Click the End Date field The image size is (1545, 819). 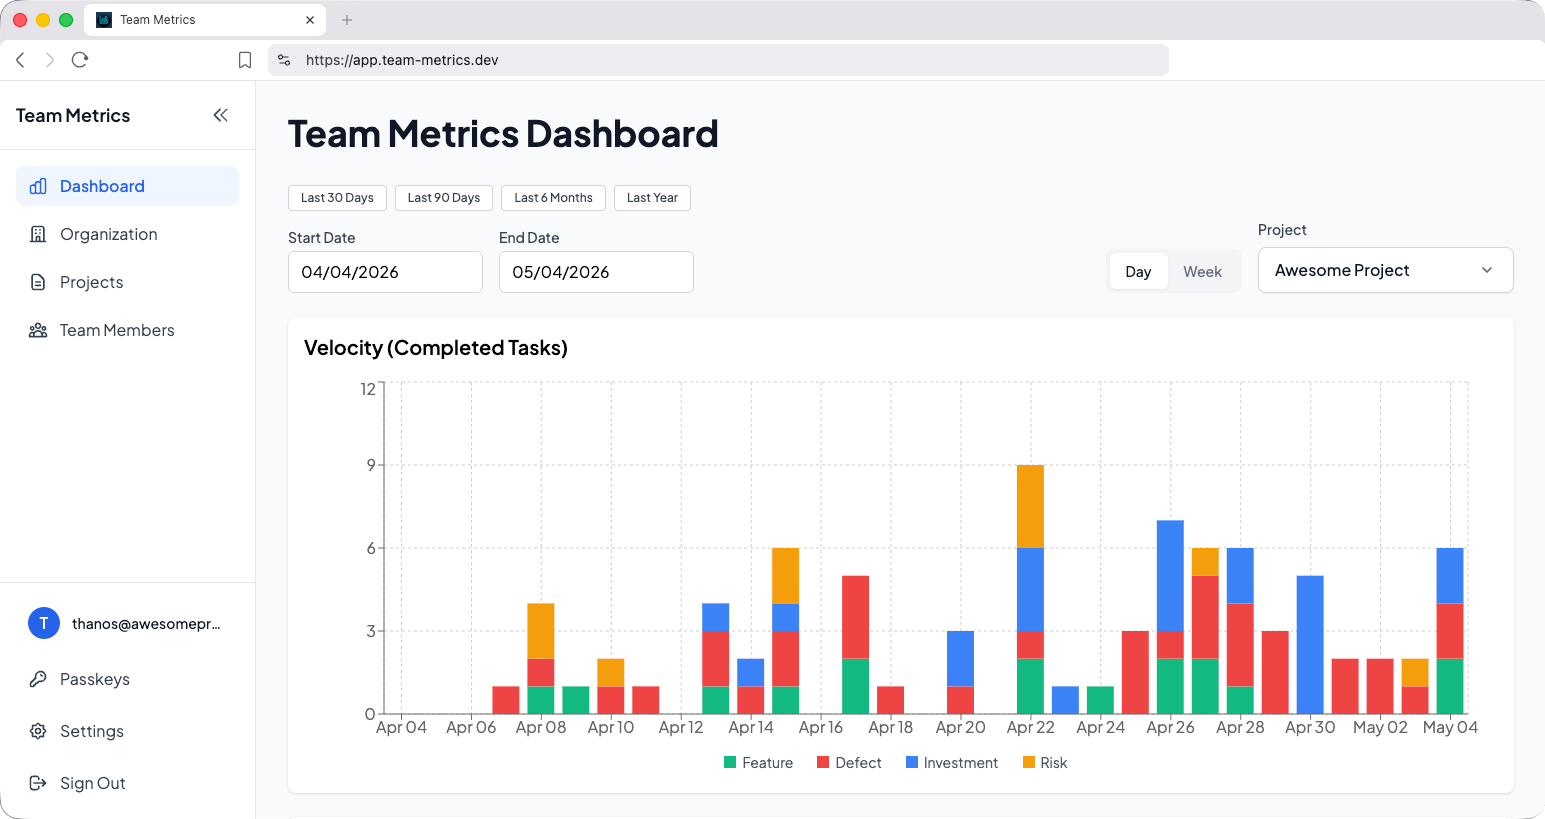(596, 272)
